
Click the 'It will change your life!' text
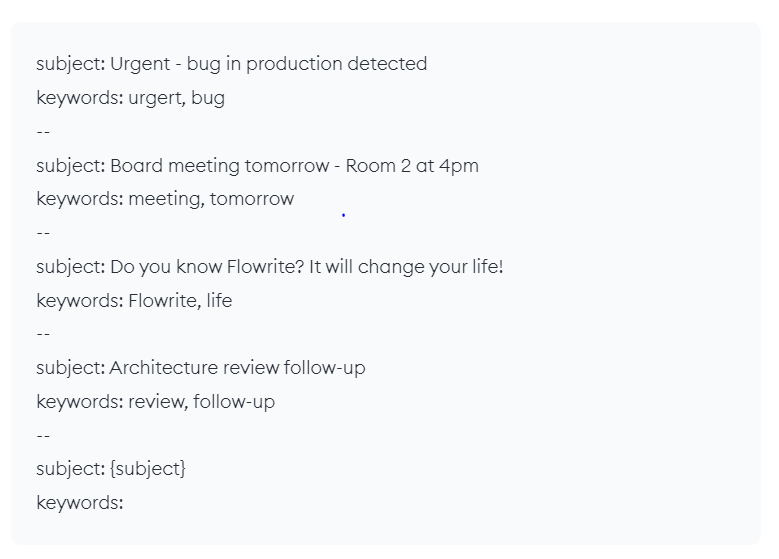pyautogui.click(x=406, y=267)
